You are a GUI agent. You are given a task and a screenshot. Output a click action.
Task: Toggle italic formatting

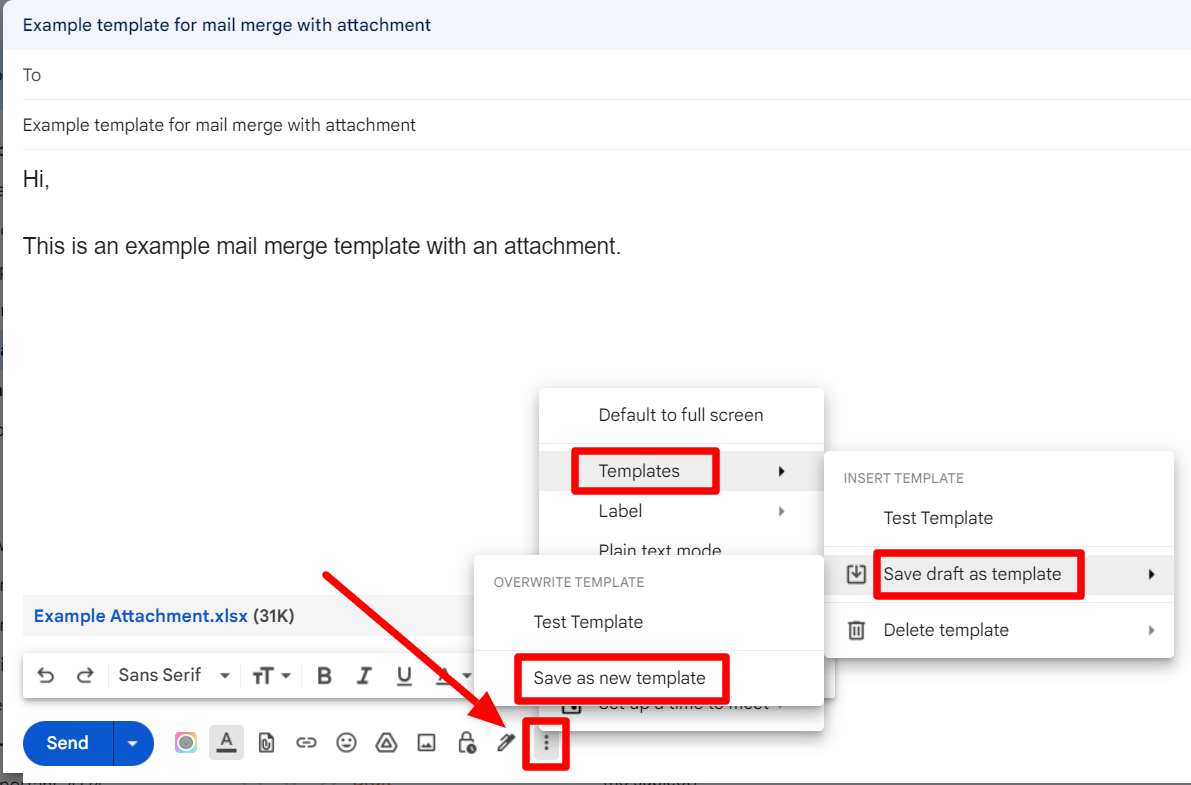point(365,676)
